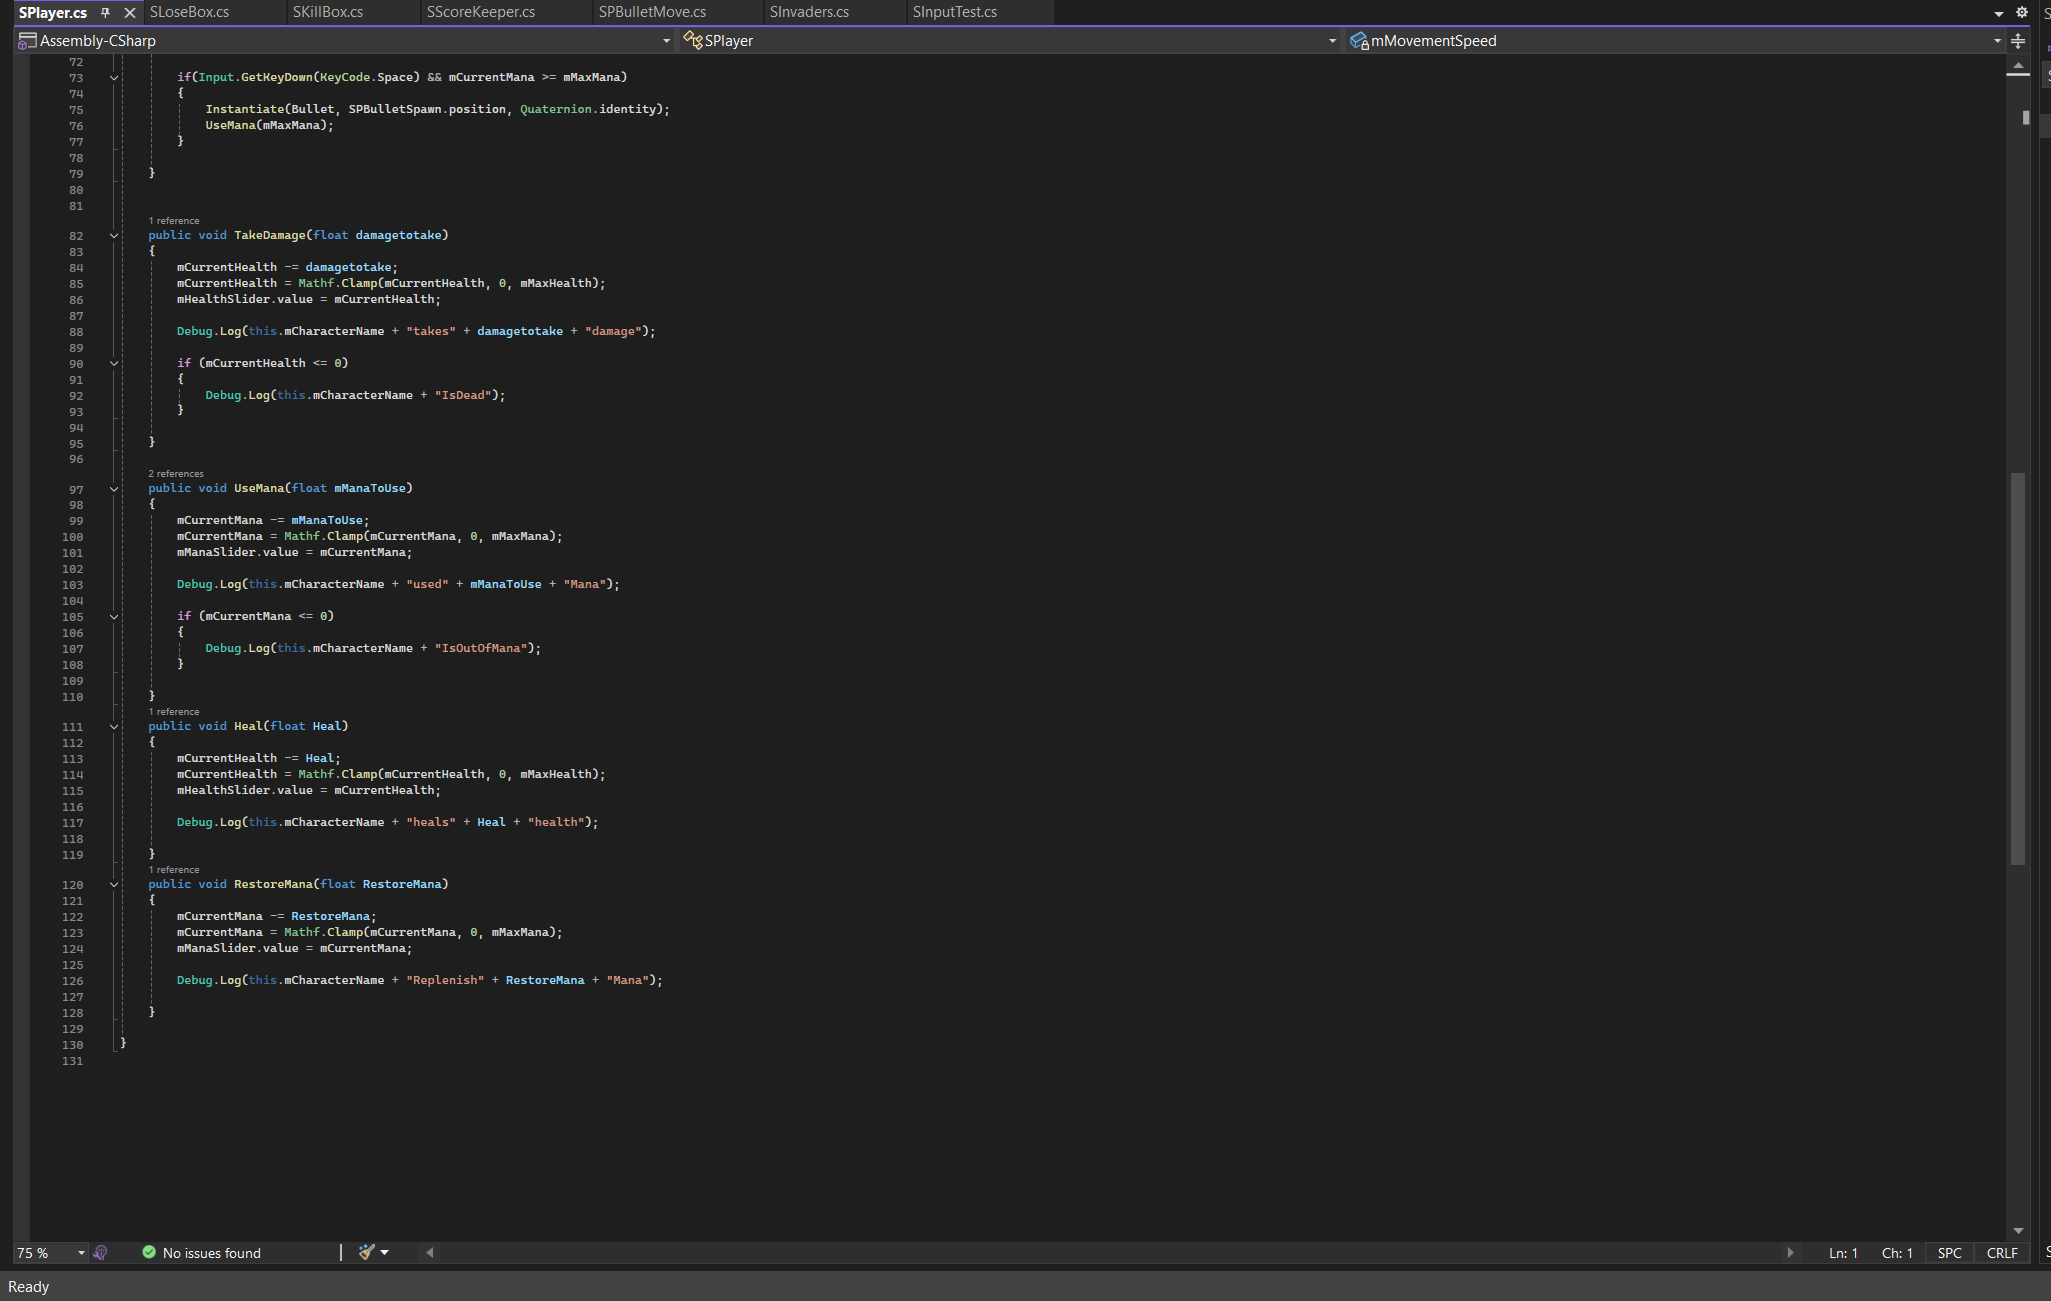
Task: Click the mMovementSpeed field icon
Action: pyautogui.click(x=1359, y=41)
